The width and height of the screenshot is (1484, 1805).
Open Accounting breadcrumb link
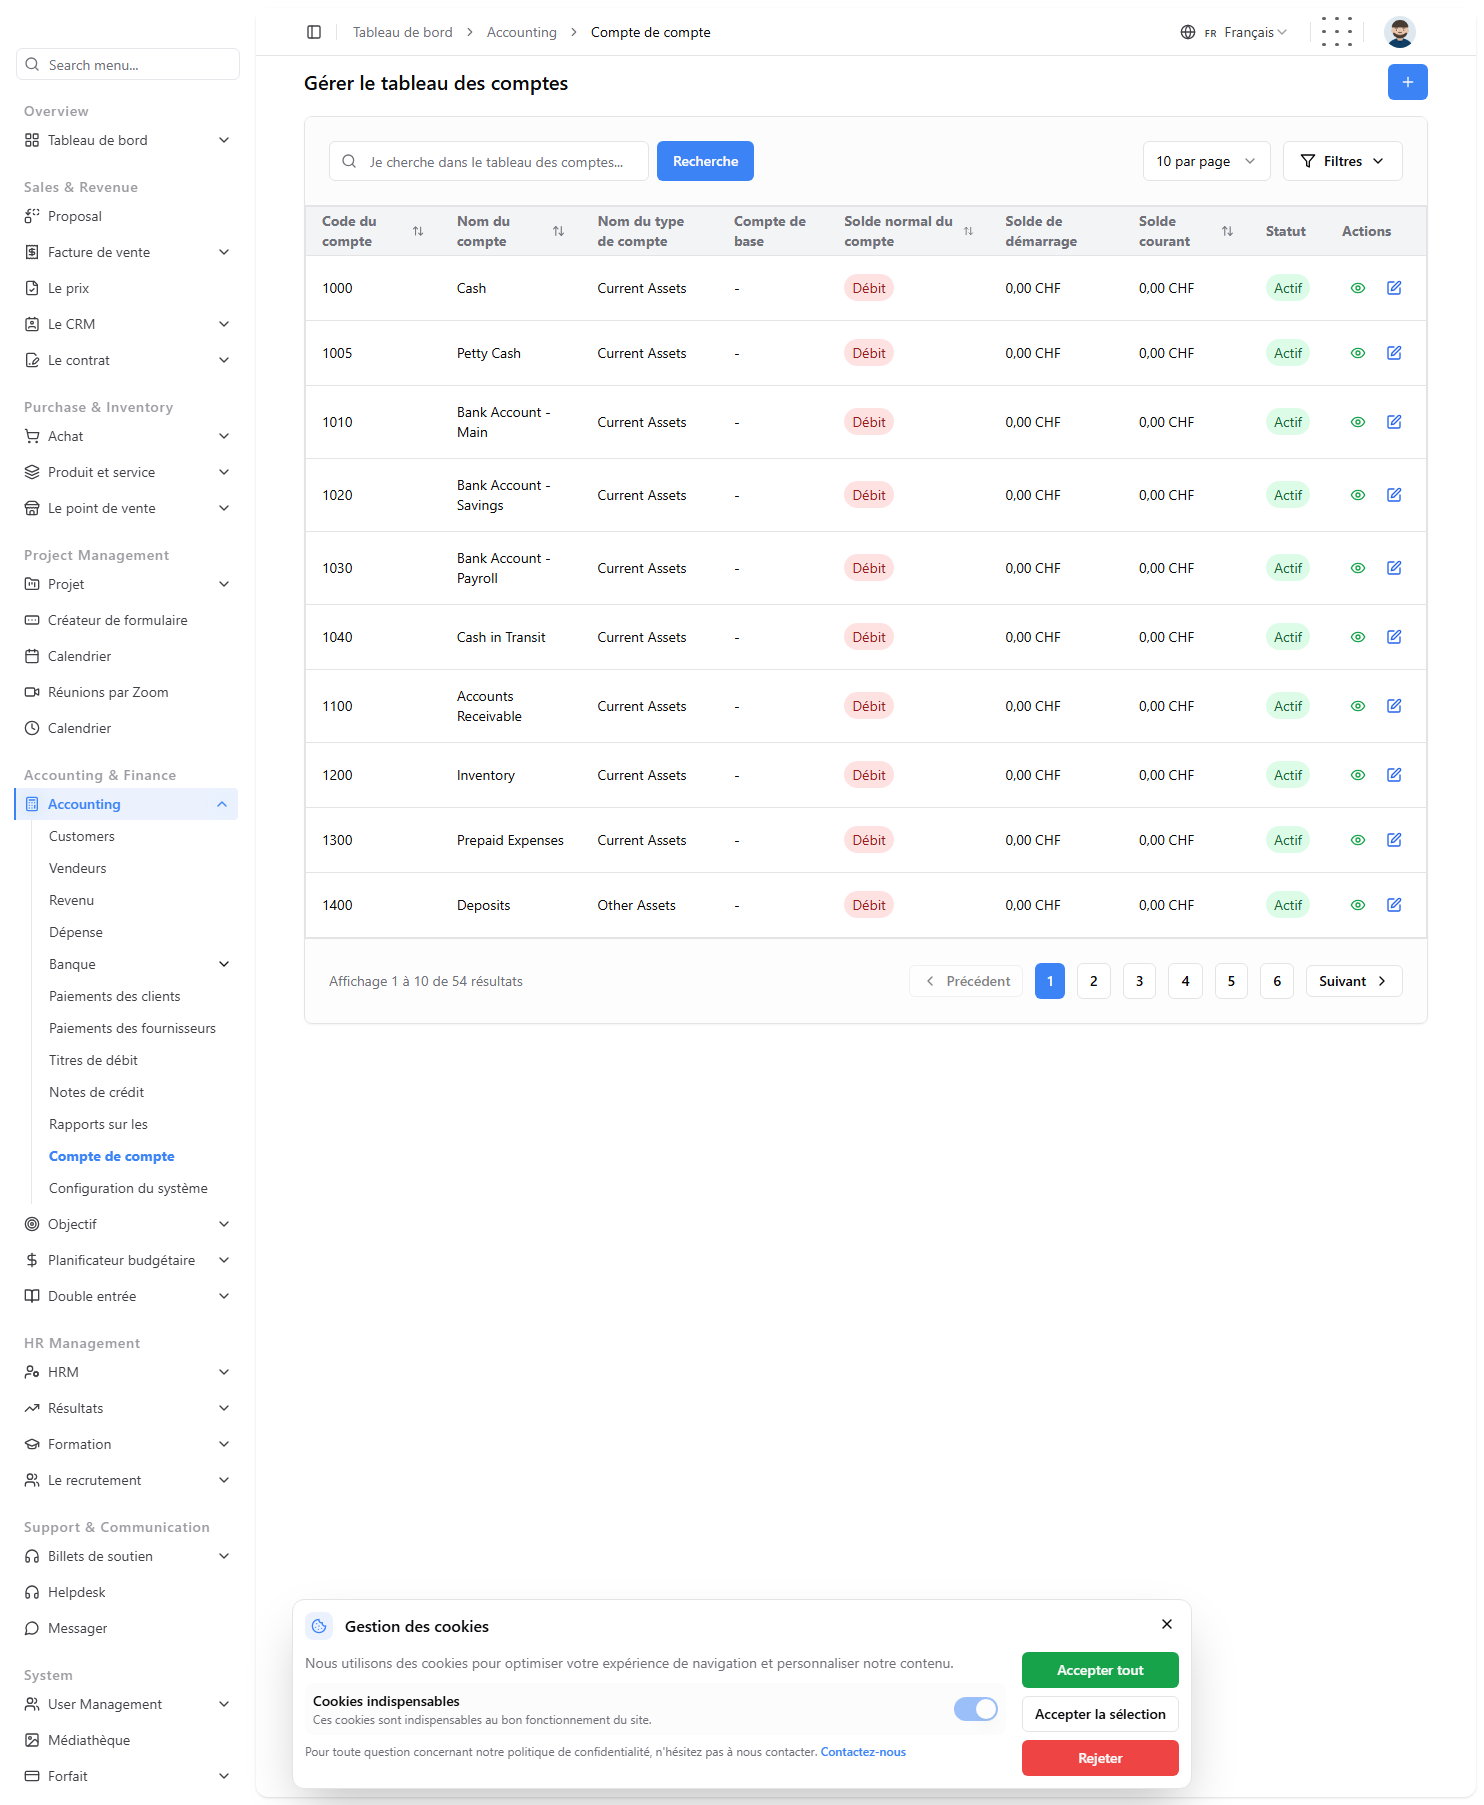521,32
